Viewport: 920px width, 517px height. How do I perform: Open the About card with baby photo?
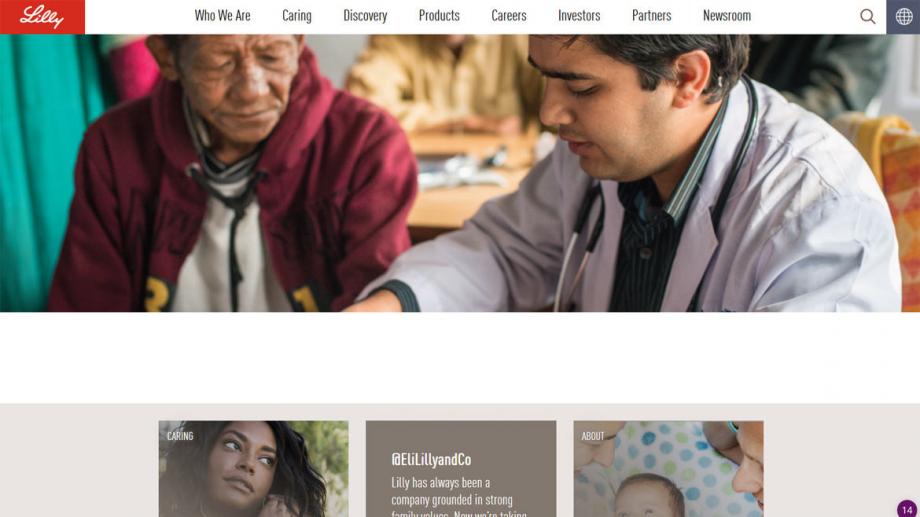668,469
